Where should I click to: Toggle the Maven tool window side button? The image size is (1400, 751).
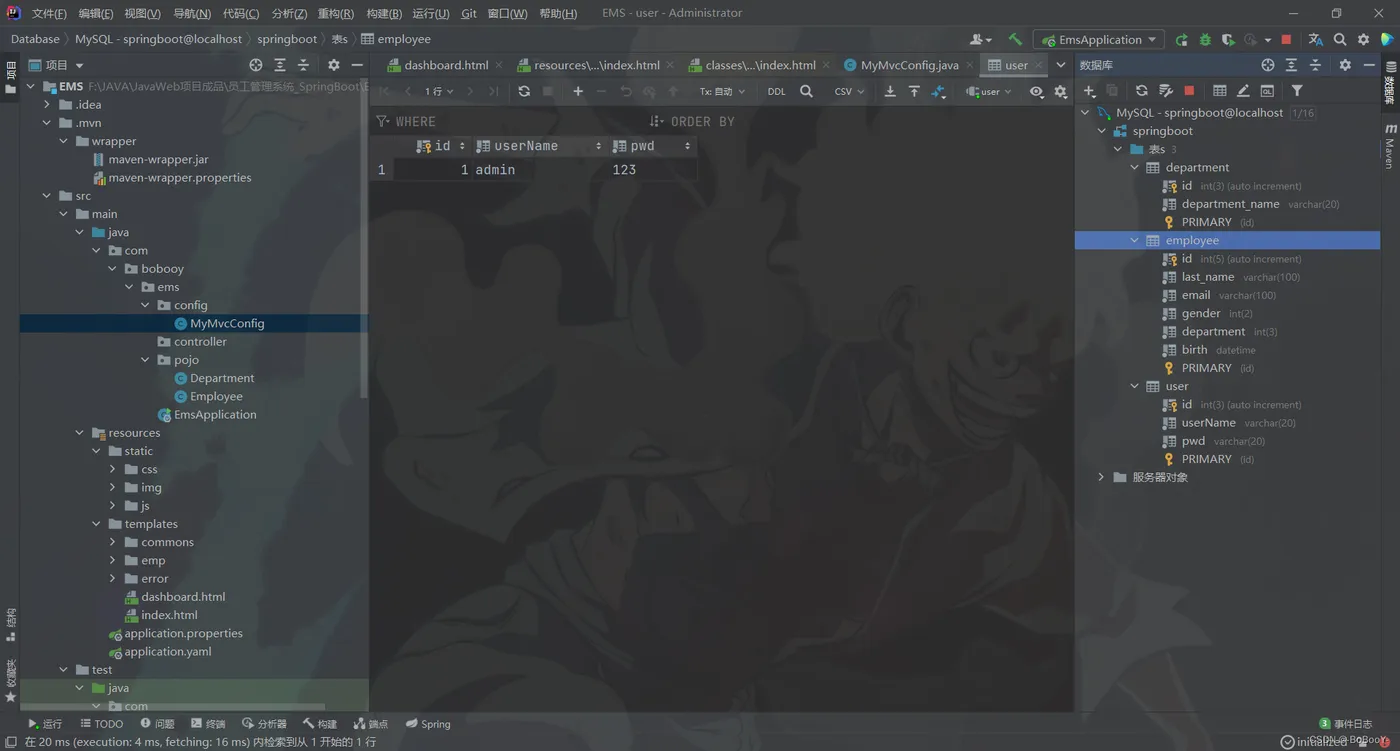(x=1390, y=146)
